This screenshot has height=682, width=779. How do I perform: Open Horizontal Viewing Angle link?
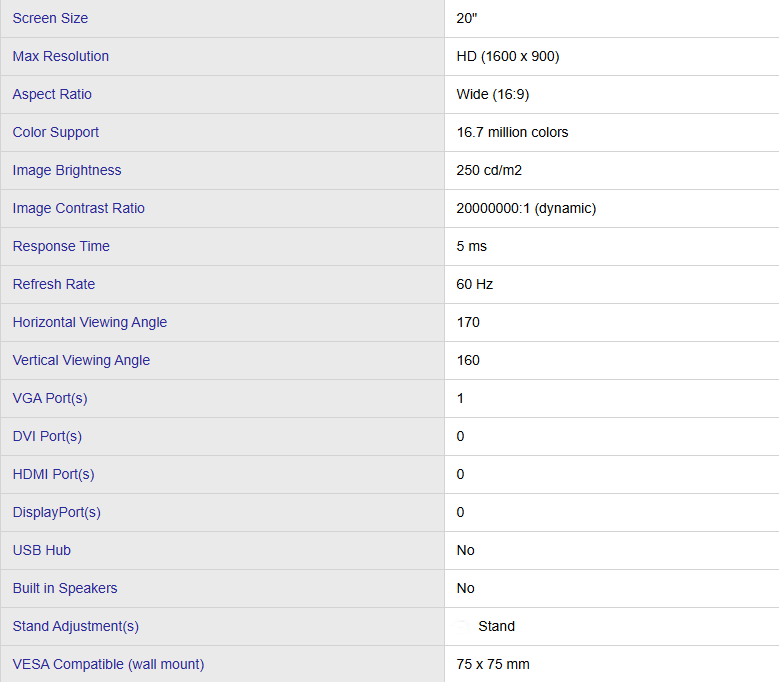[90, 322]
